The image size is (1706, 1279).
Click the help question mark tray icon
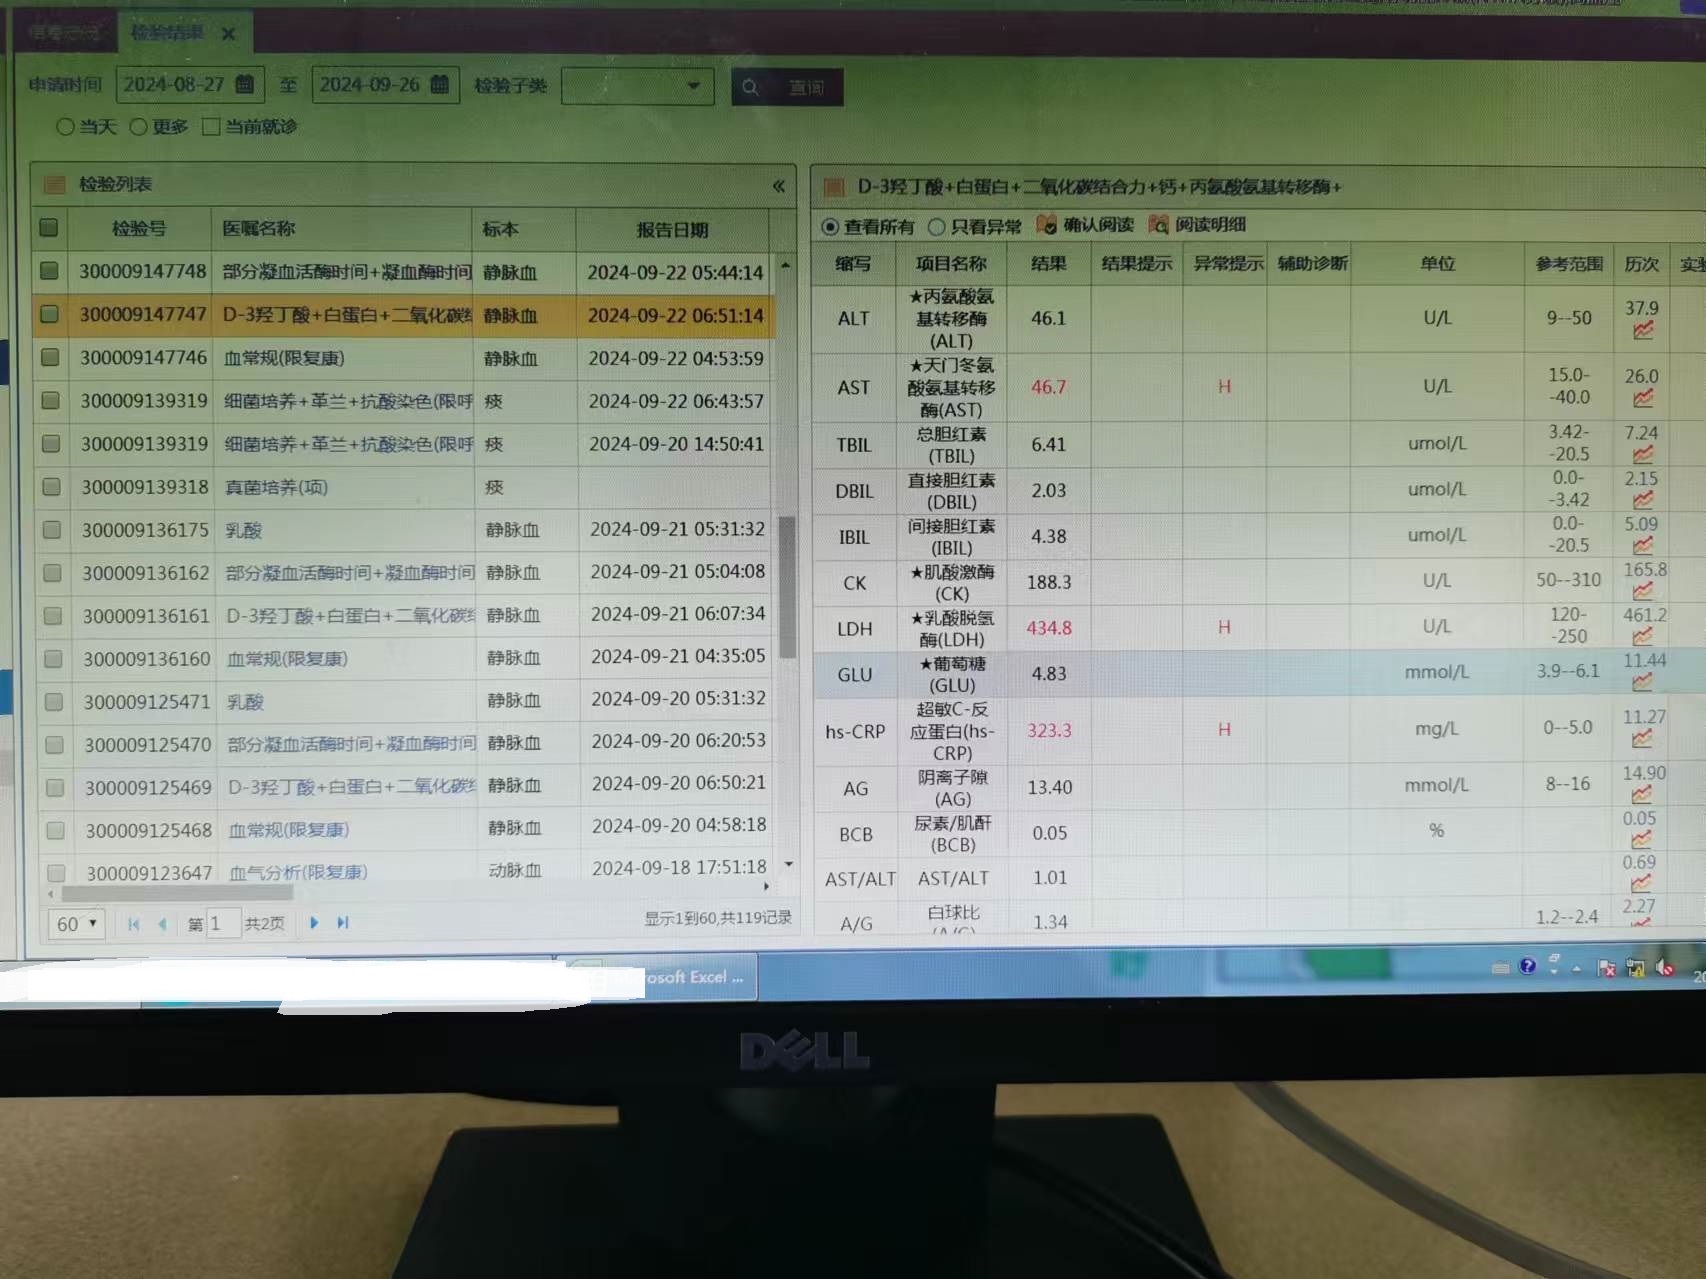1527,966
